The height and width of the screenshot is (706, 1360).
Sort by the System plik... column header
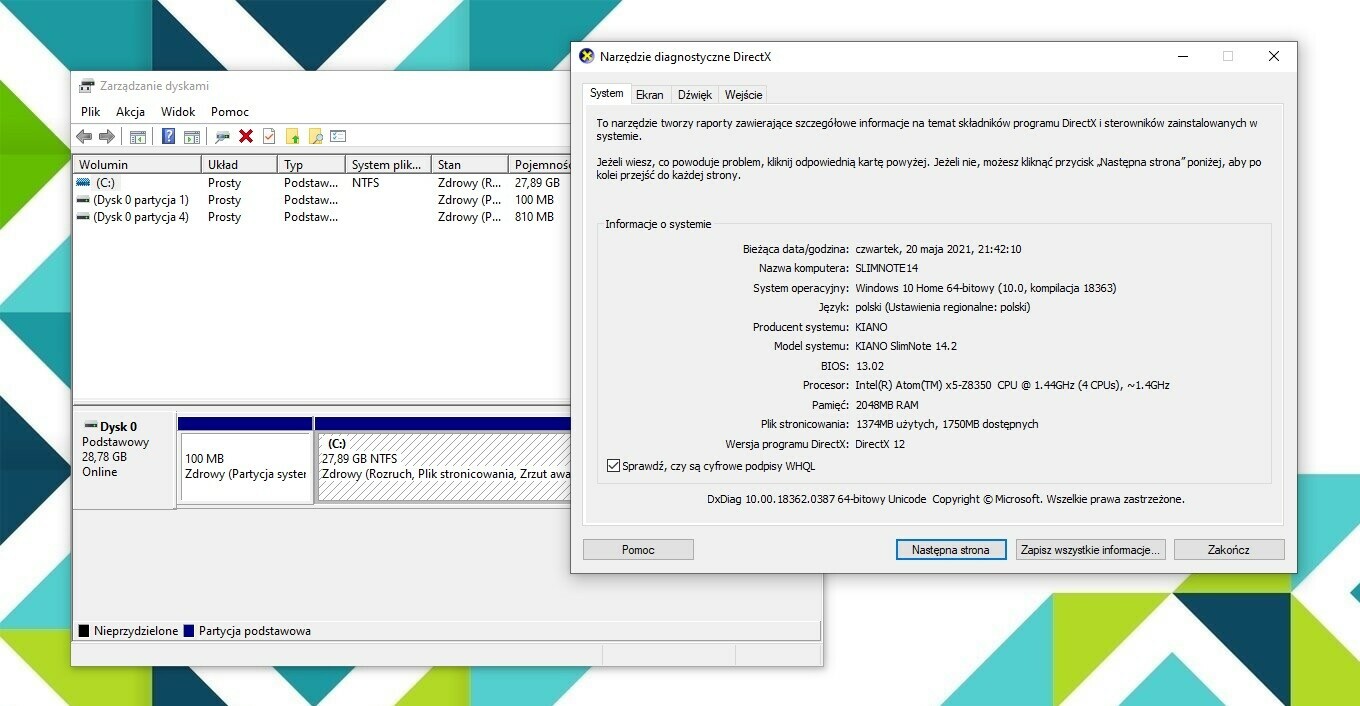point(388,164)
